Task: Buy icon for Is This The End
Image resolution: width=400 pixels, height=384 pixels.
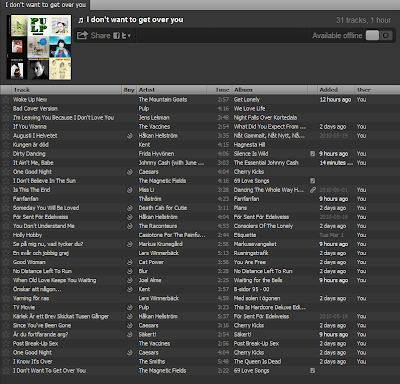Action: pos(130,190)
